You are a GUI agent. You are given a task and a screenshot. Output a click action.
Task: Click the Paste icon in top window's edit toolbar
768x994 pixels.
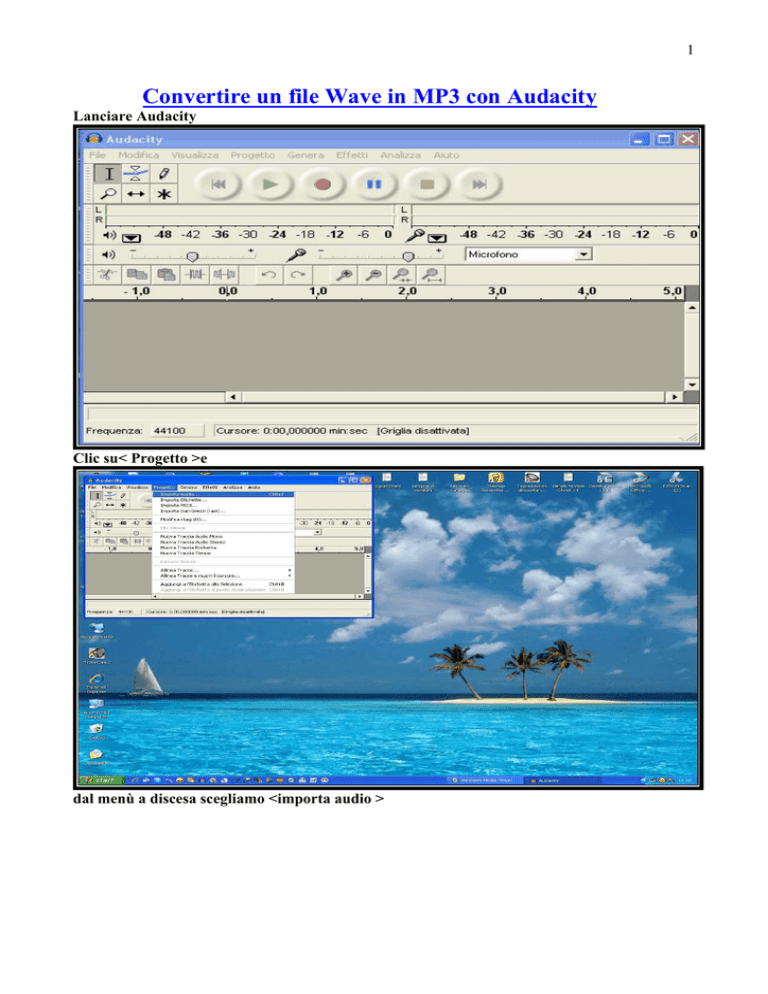[166, 274]
